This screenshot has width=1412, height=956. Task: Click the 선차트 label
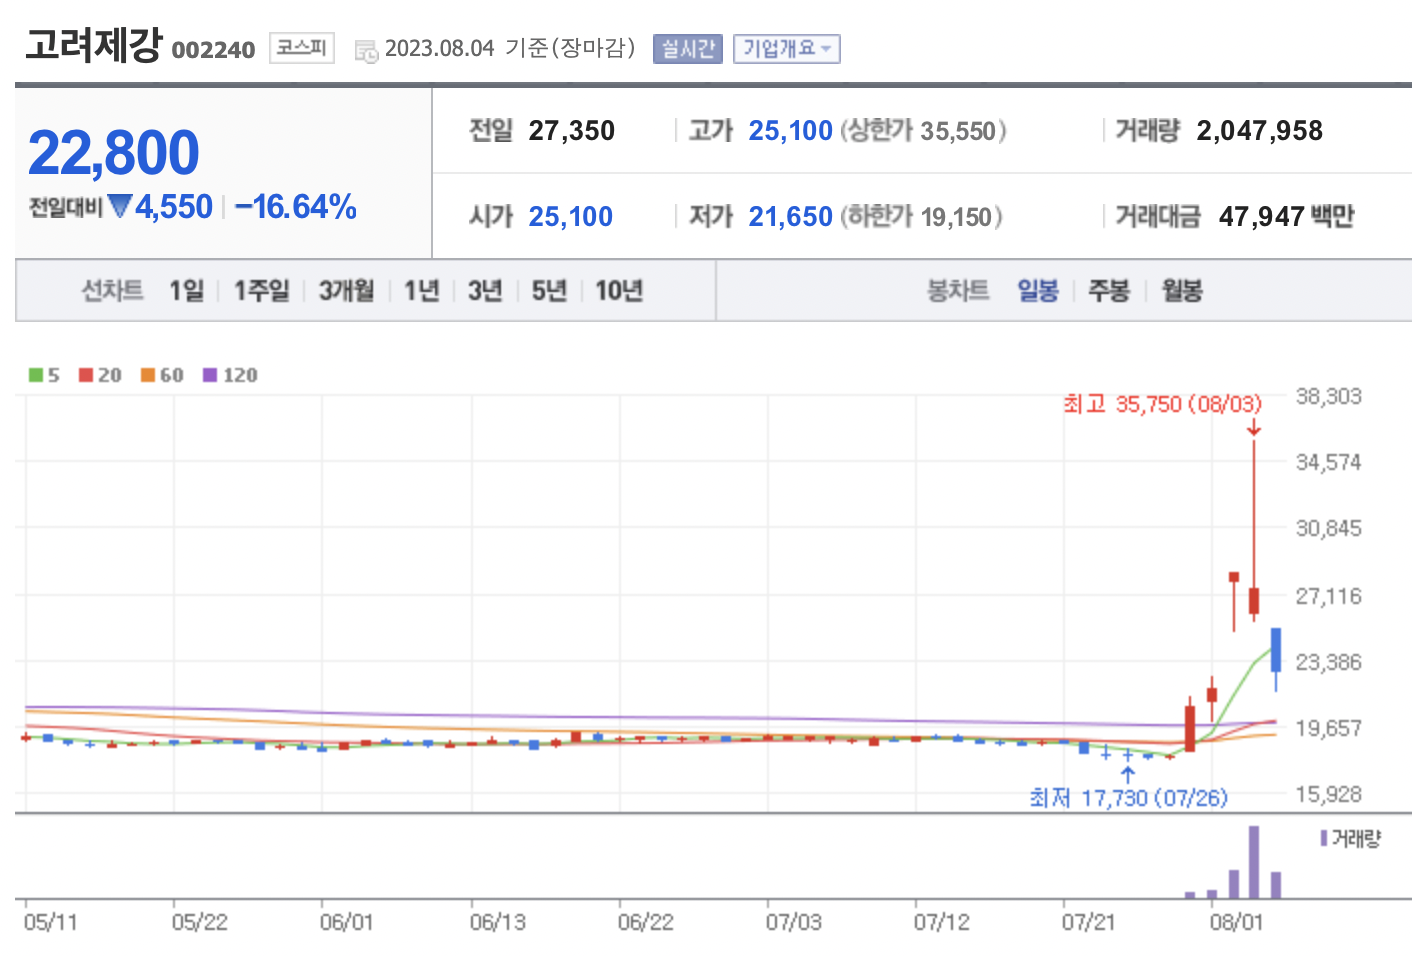click(x=112, y=291)
